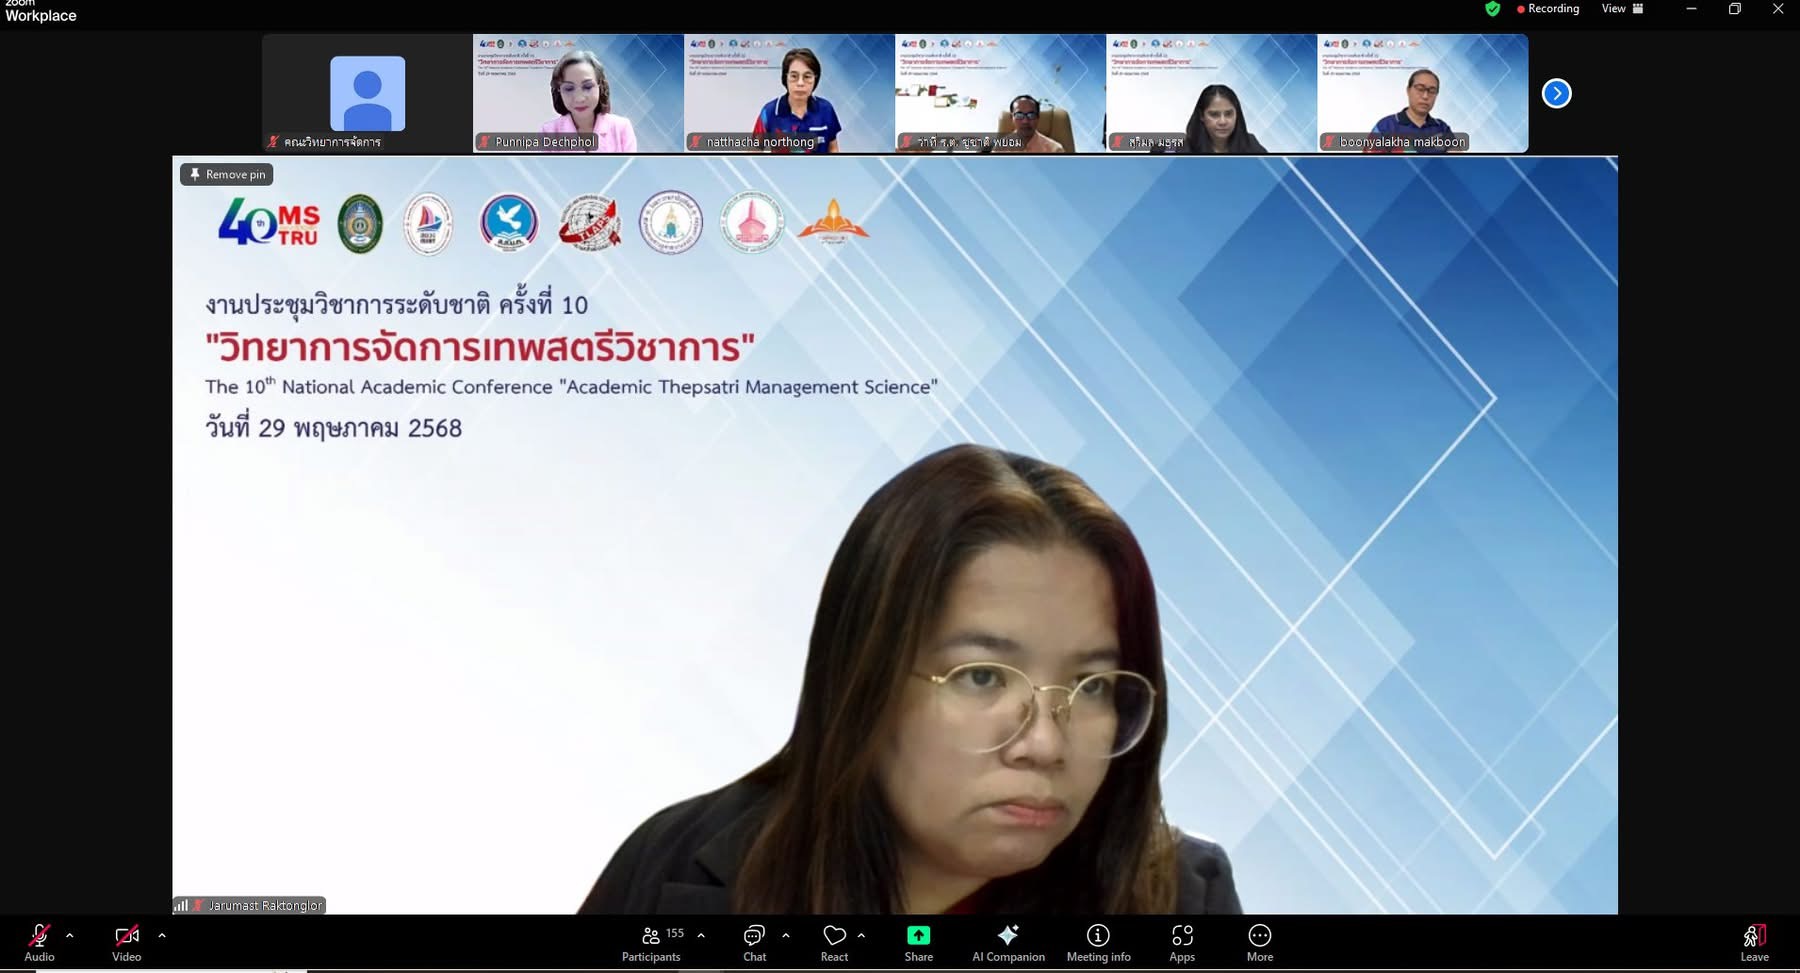
Task: Leave the meeting
Action: click(x=1754, y=942)
